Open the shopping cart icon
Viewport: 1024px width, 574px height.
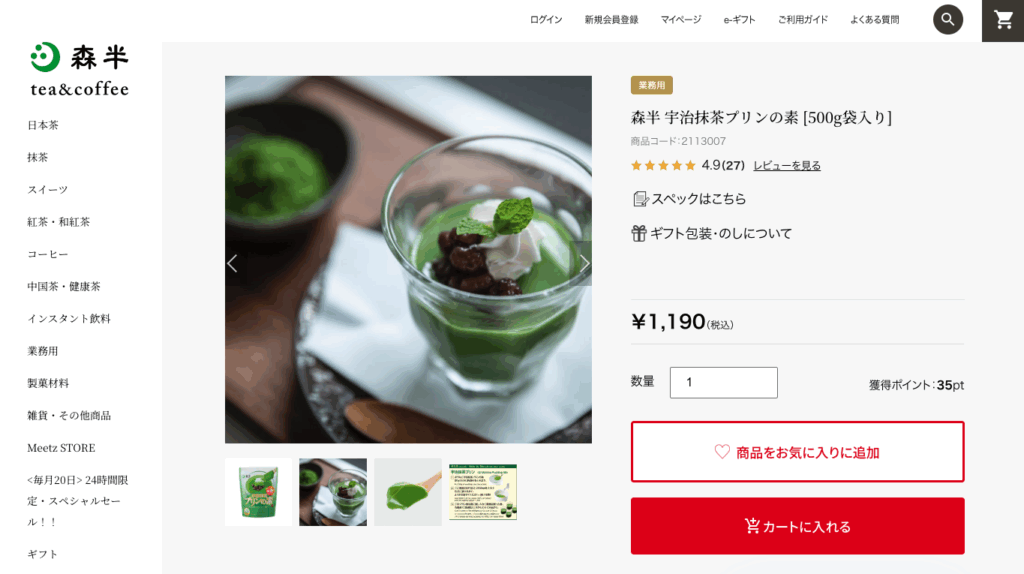click(x=1003, y=20)
